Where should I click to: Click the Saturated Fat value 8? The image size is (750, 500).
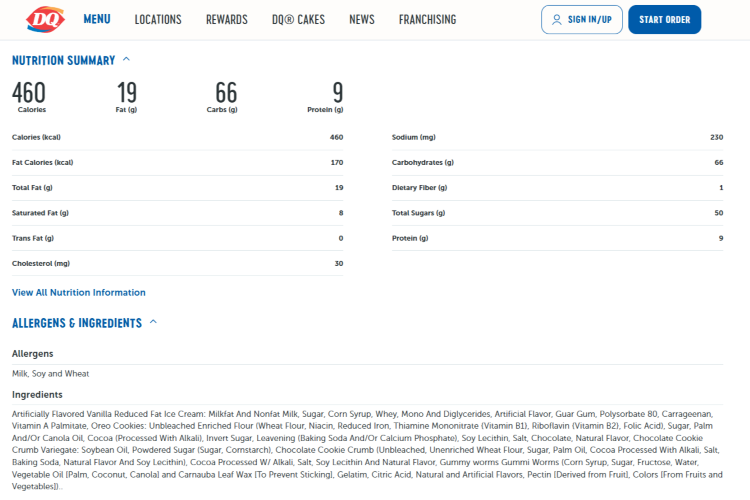(x=341, y=213)
